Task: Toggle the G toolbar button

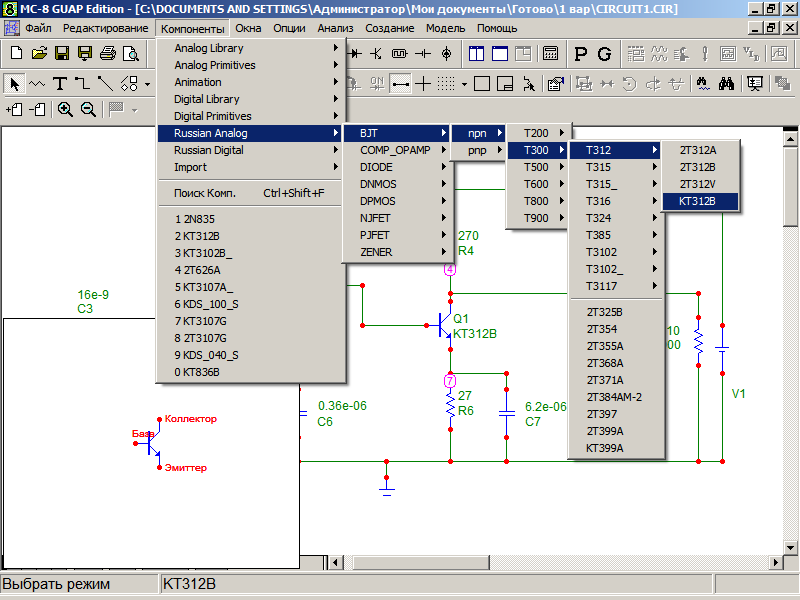Action: click(604, 53)
